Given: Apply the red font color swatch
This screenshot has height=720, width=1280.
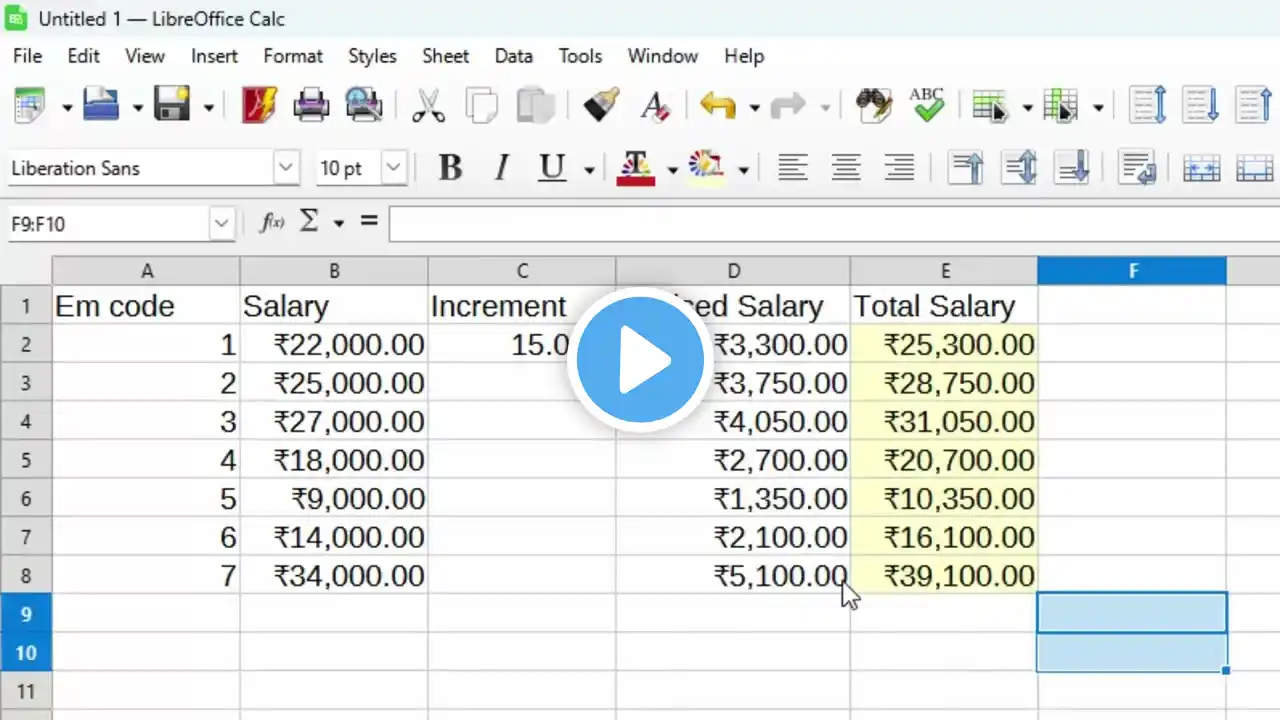Looking at the screenshot, I should [x=636, y=168].
